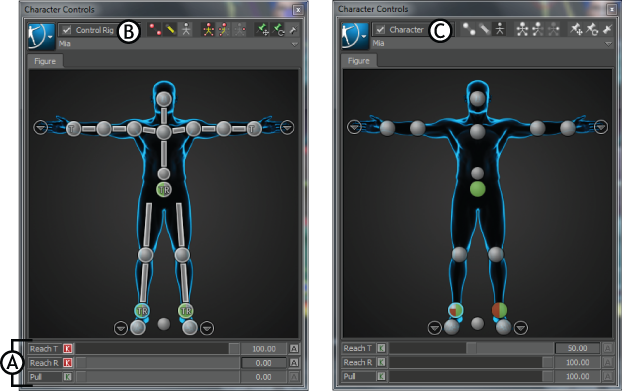Viewport: 622px width, 391px height.
Task: Click Release All Pinning in left window
Action: click(293, 30)
